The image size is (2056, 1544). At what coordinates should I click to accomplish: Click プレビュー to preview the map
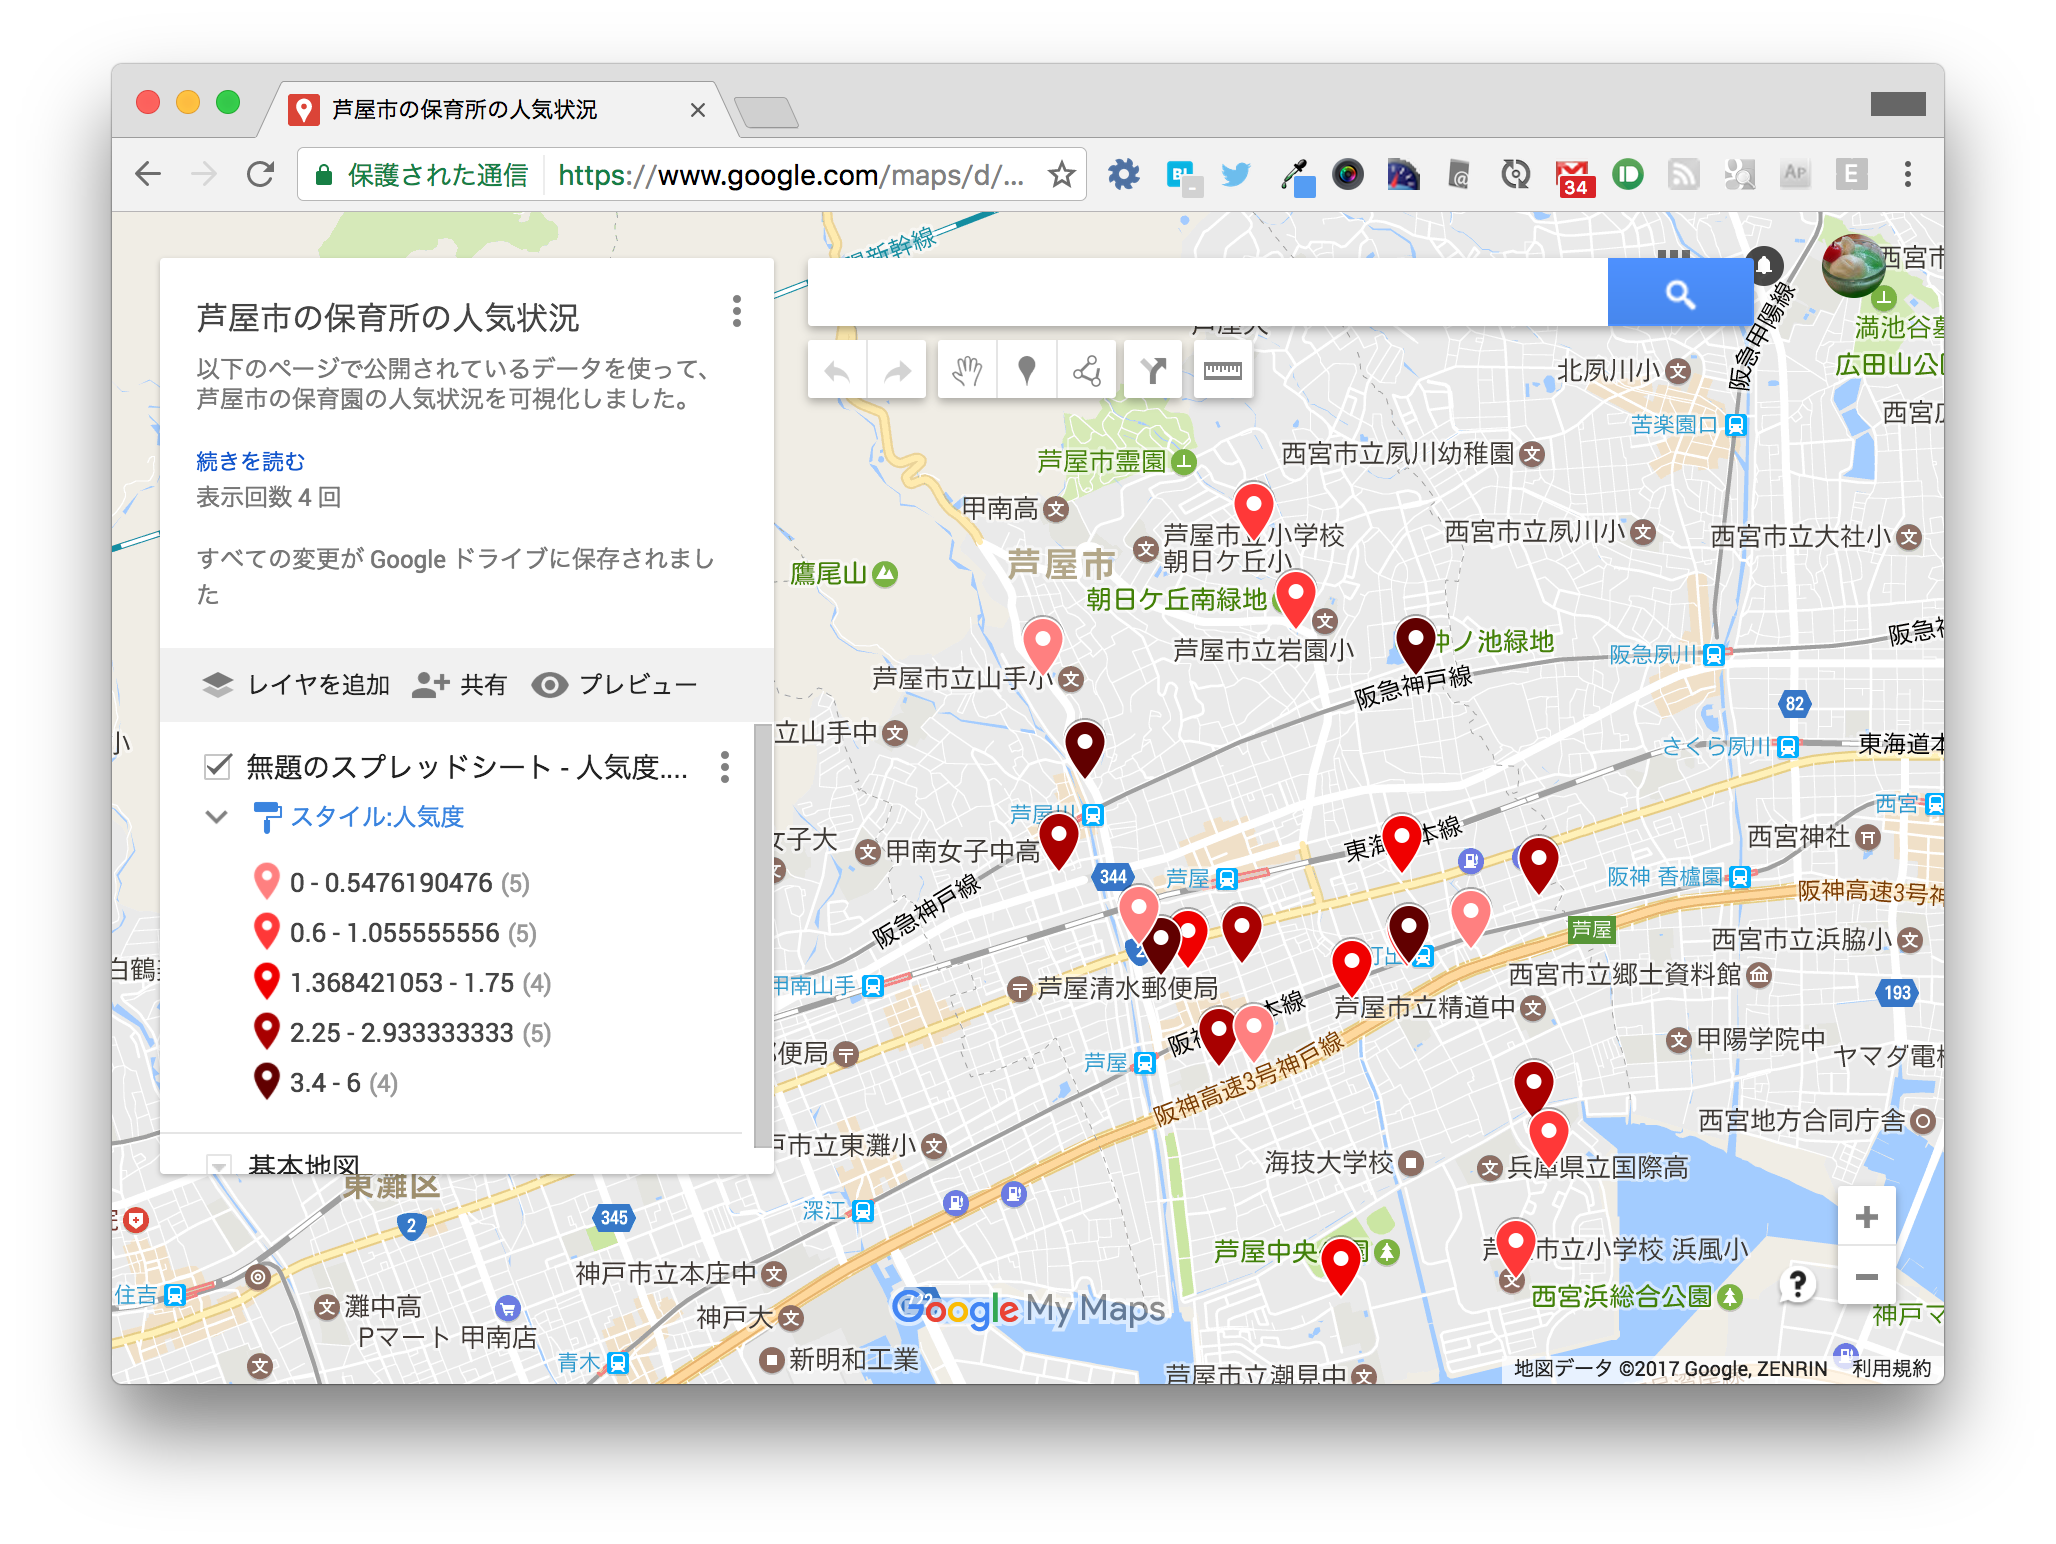point(614,685)
